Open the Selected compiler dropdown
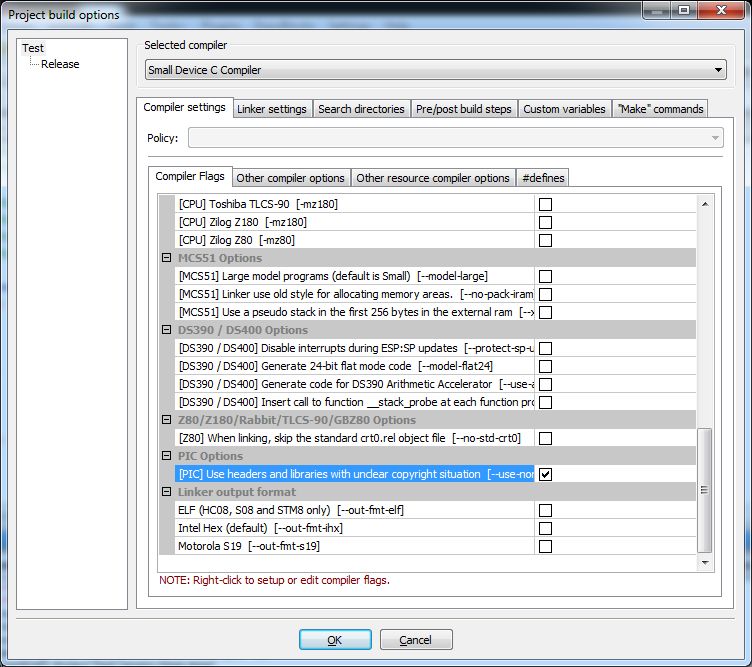Image resolution: width=752 pixels, height=667 pixels. 435,70
